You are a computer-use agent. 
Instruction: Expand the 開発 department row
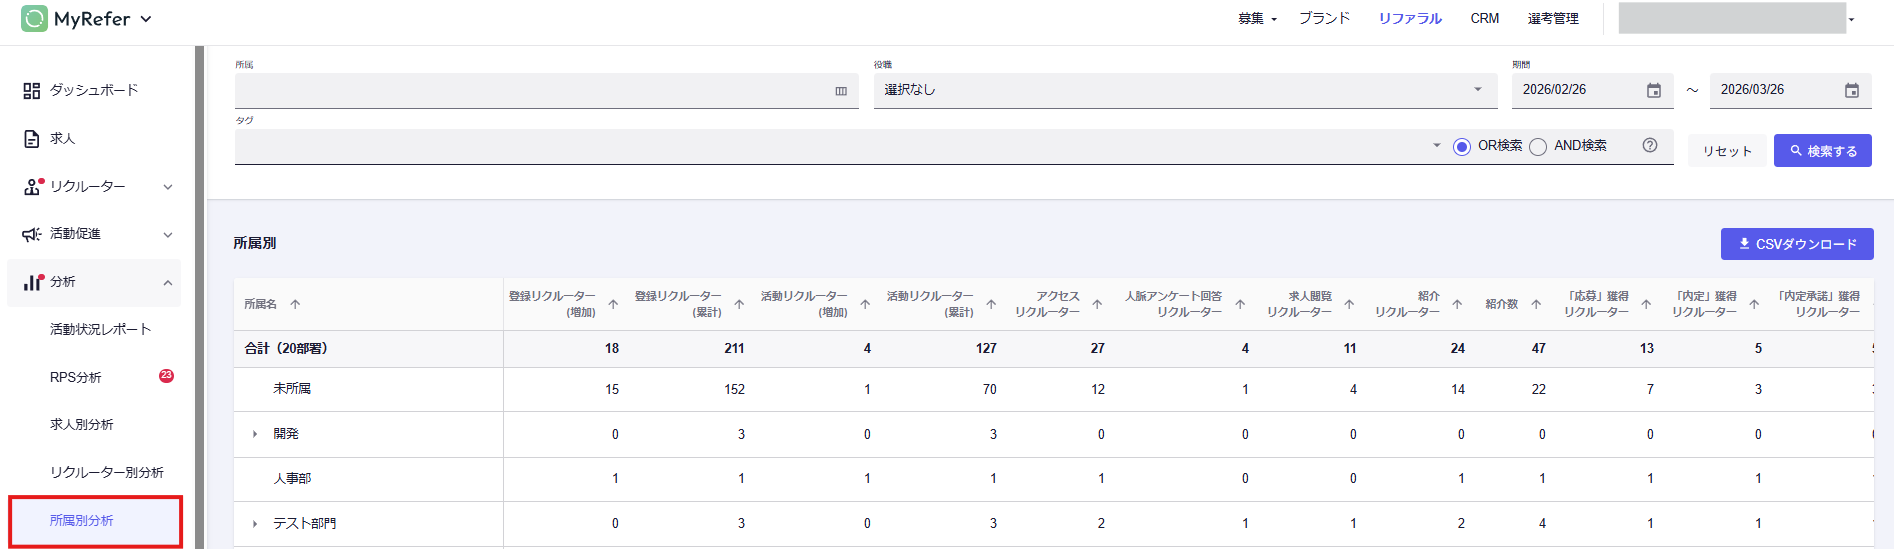pyautogui.click(x=255, y=434)
